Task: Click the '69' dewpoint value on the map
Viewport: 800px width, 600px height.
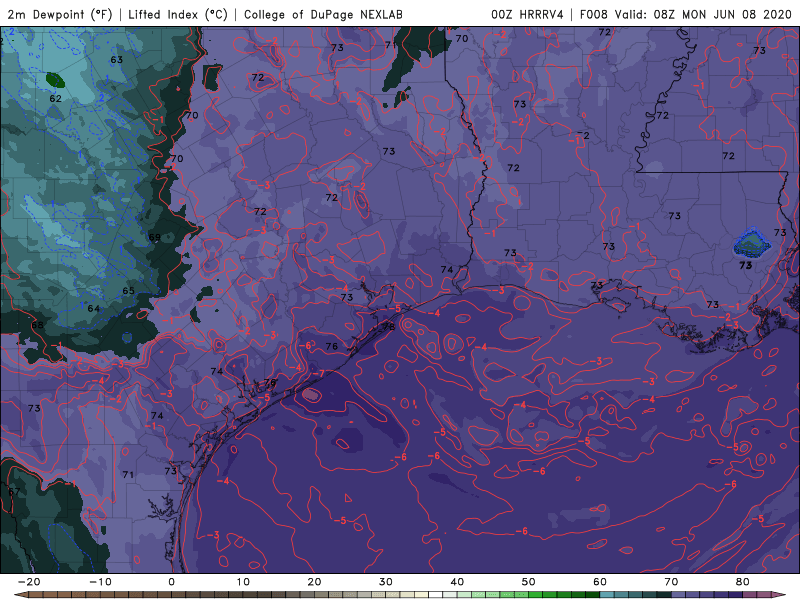Action: click(155, 237)
